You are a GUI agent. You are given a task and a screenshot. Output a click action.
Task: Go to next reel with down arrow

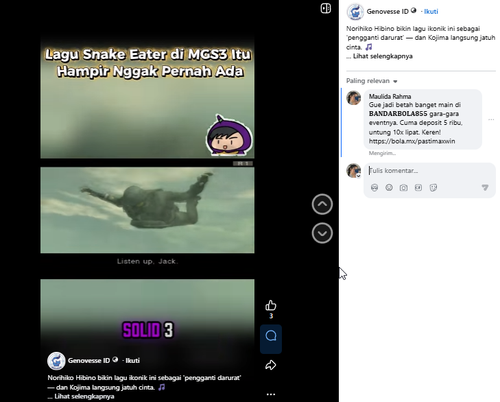[x=322, y=233]
